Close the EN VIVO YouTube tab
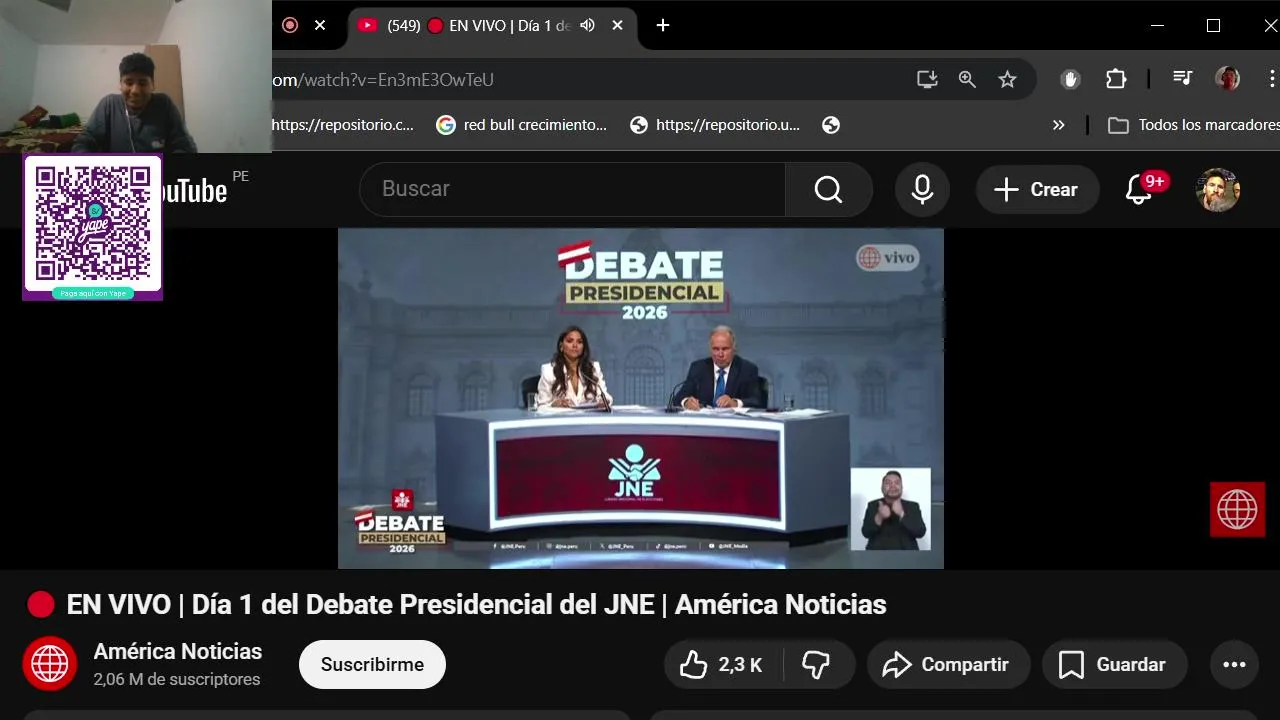1280x720 pixels. pos(618,26)
